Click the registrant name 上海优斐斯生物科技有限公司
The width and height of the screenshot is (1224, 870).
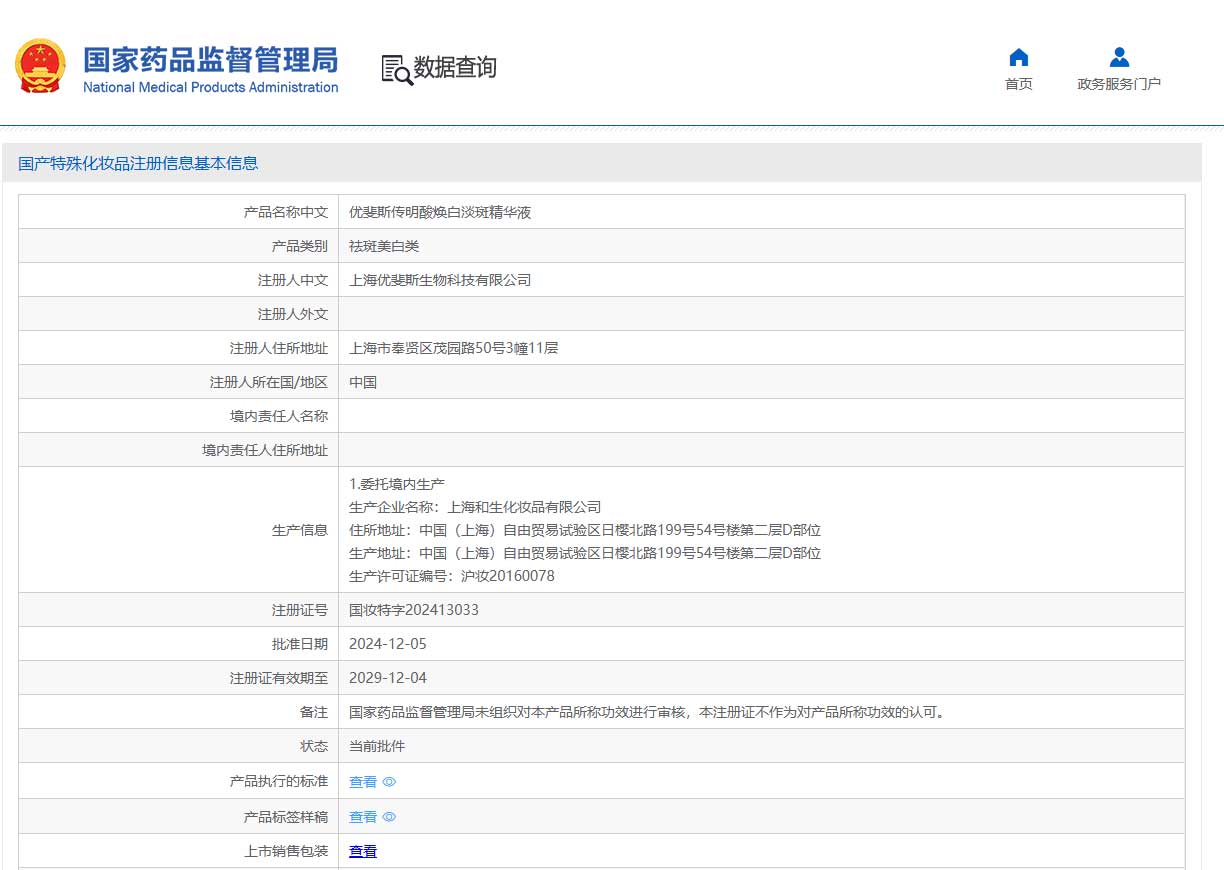pyautogui.click(x=440, y=280)
